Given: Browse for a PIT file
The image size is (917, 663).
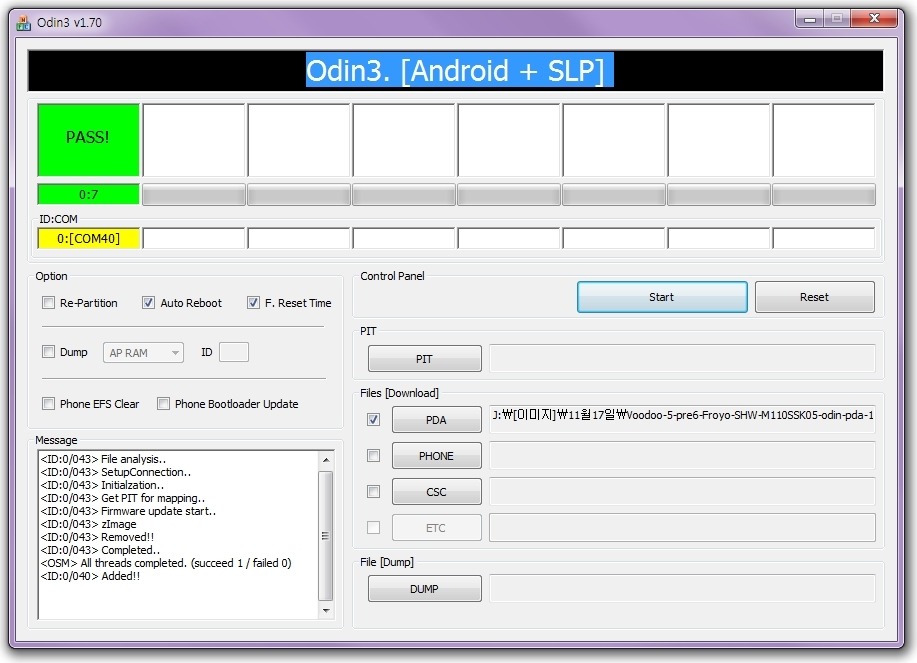Looking at the screenshot, I should (425, 358).
